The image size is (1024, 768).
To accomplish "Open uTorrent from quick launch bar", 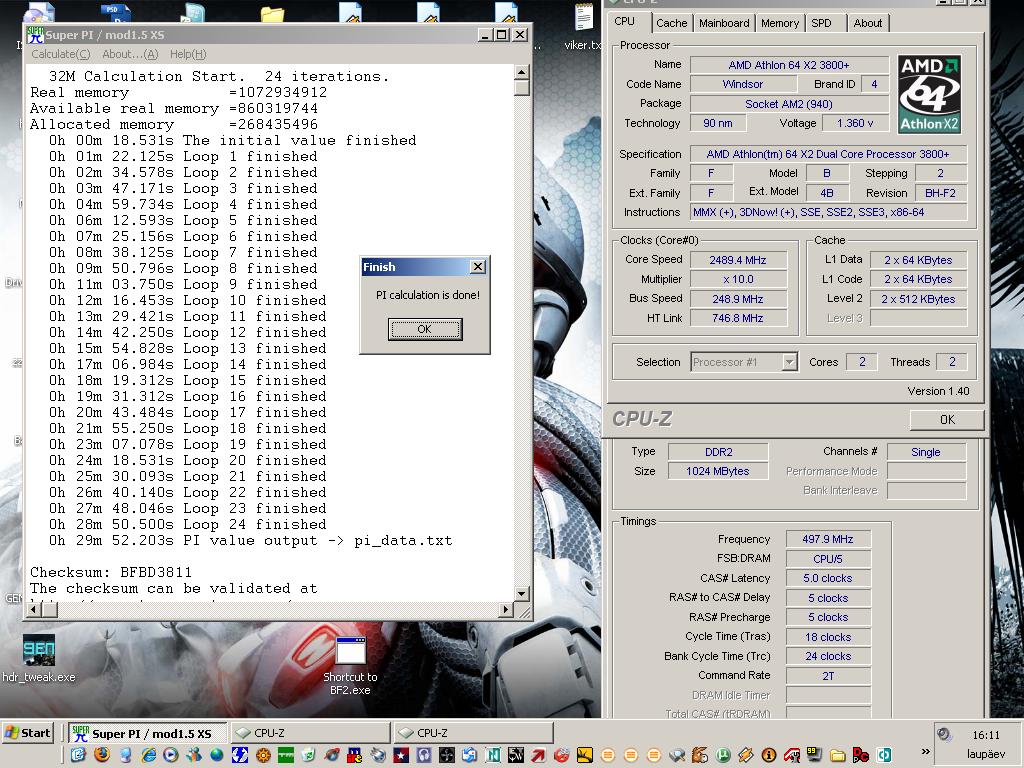I will click(x=723, y=755).
